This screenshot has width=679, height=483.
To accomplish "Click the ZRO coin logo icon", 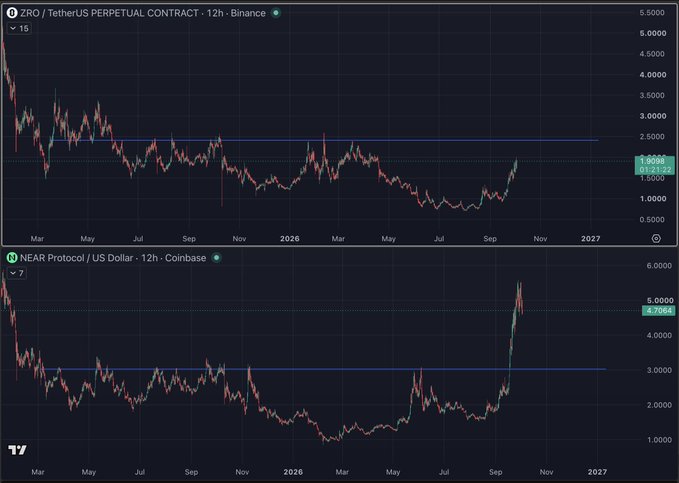I will (12, 13).
